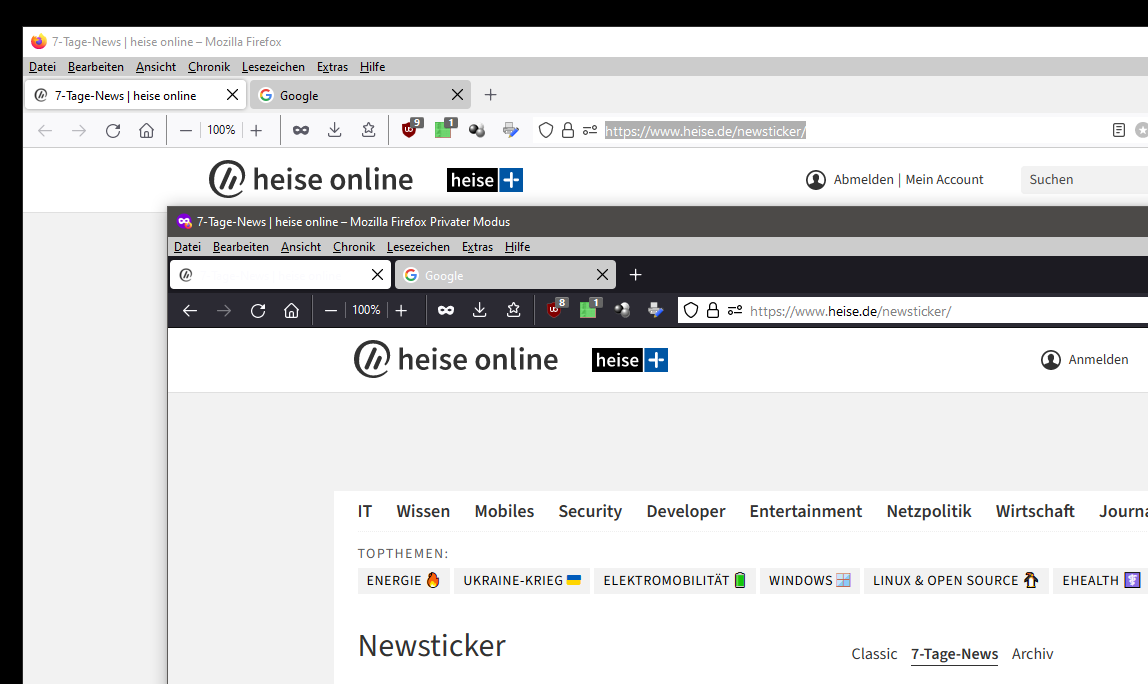The height and width of the screenshot is (684, 1148).
Task: Select the Classic newsticker view
Action: (874, 654)
